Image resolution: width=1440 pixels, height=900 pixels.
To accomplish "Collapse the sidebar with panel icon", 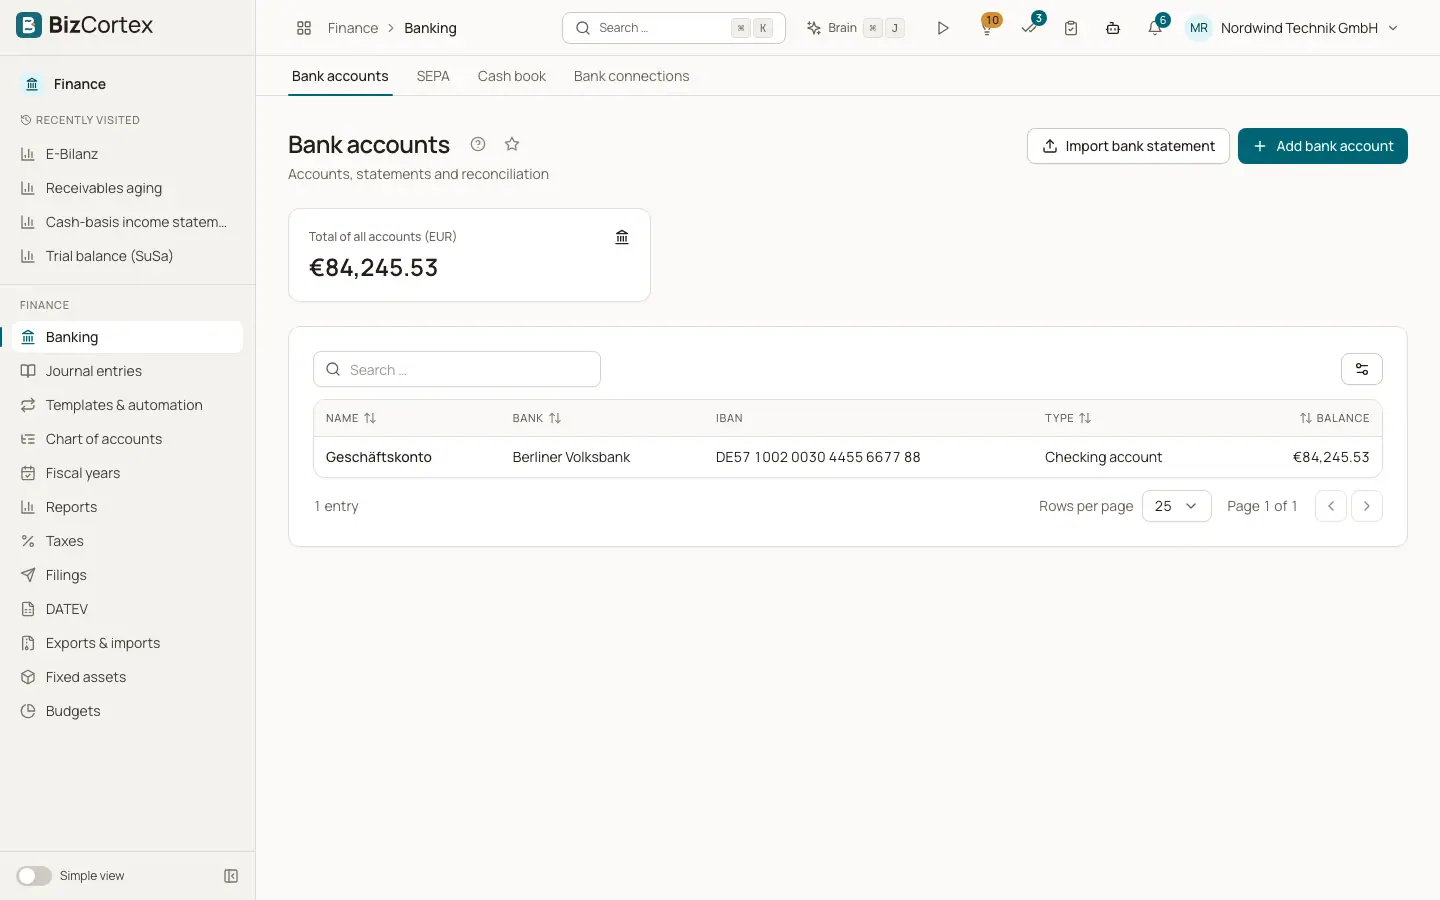I will [x=231, y=876].
